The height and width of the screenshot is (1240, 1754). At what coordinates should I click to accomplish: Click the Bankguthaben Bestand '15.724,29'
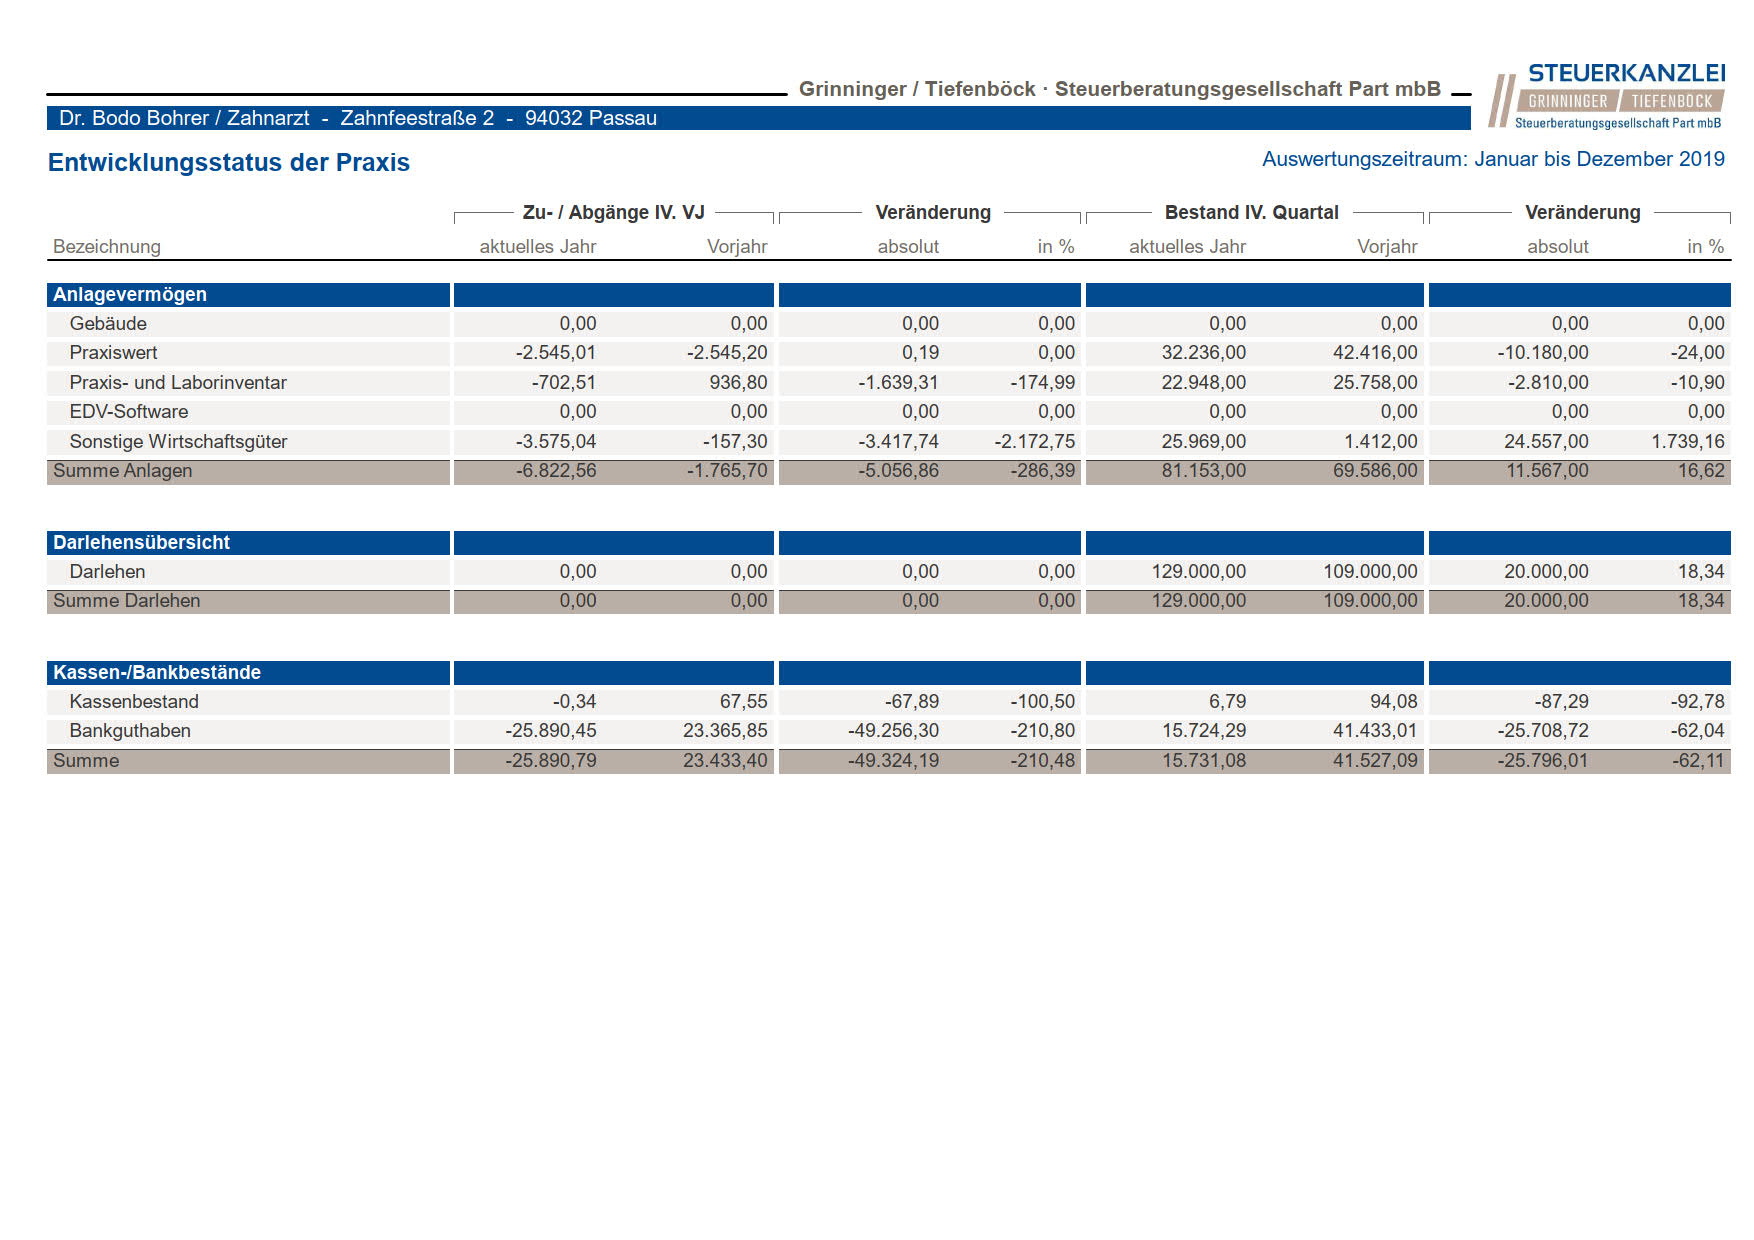pos(1204,731)
